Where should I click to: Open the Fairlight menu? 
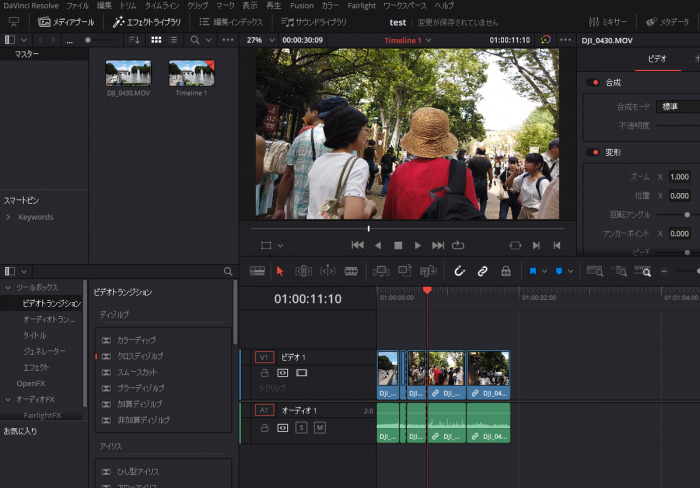click(362, 6)
